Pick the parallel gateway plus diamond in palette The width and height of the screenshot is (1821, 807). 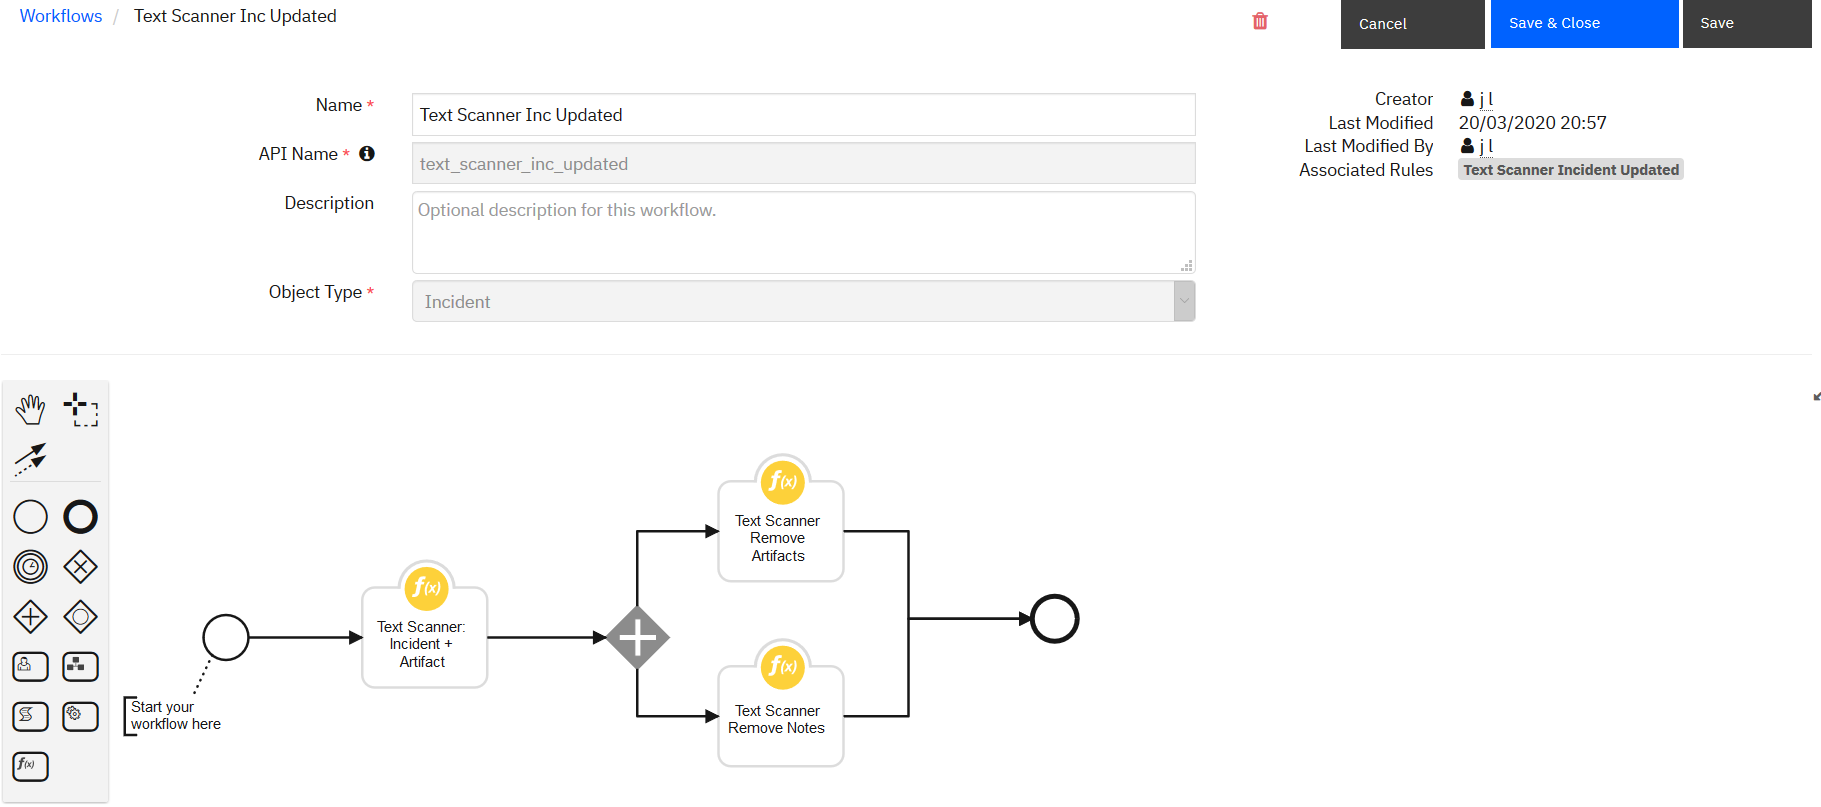pos(30,617)
